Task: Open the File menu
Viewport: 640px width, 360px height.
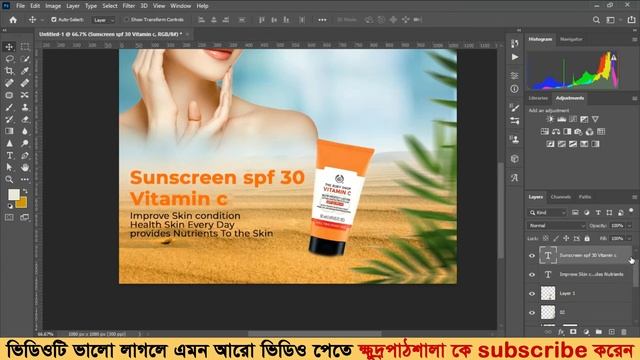Action: [x=20, y=6]
